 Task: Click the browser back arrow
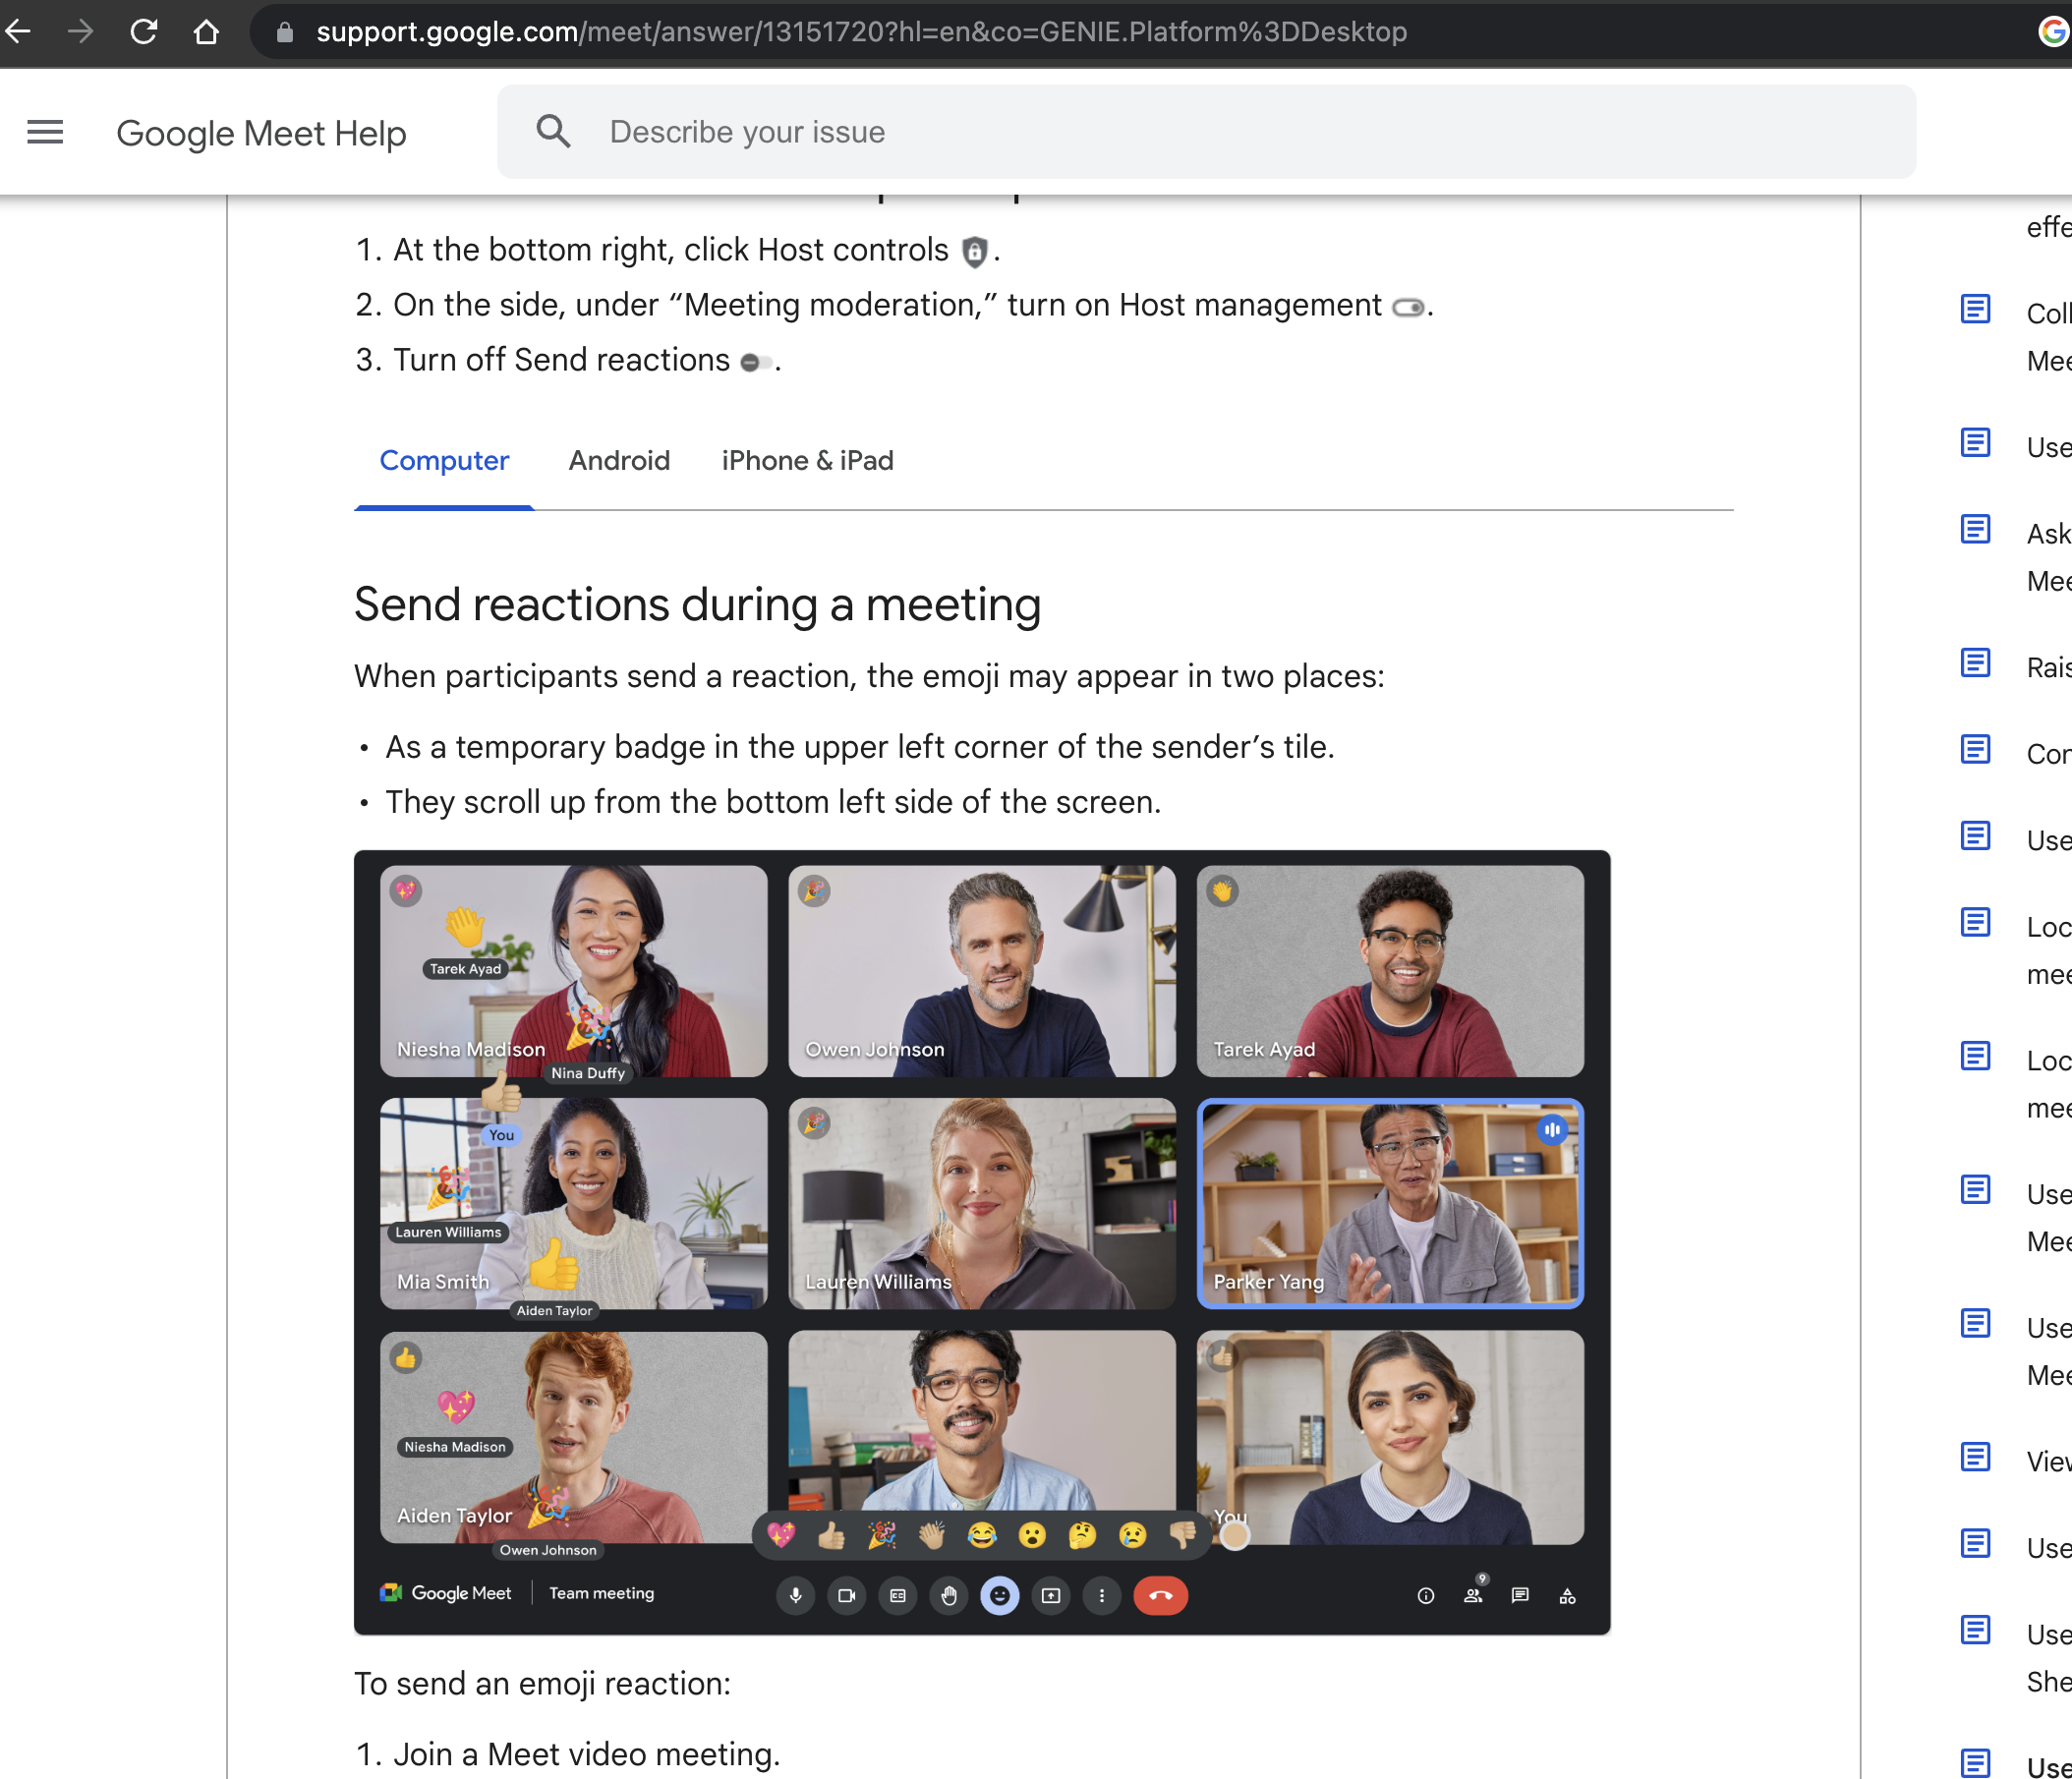18,32
